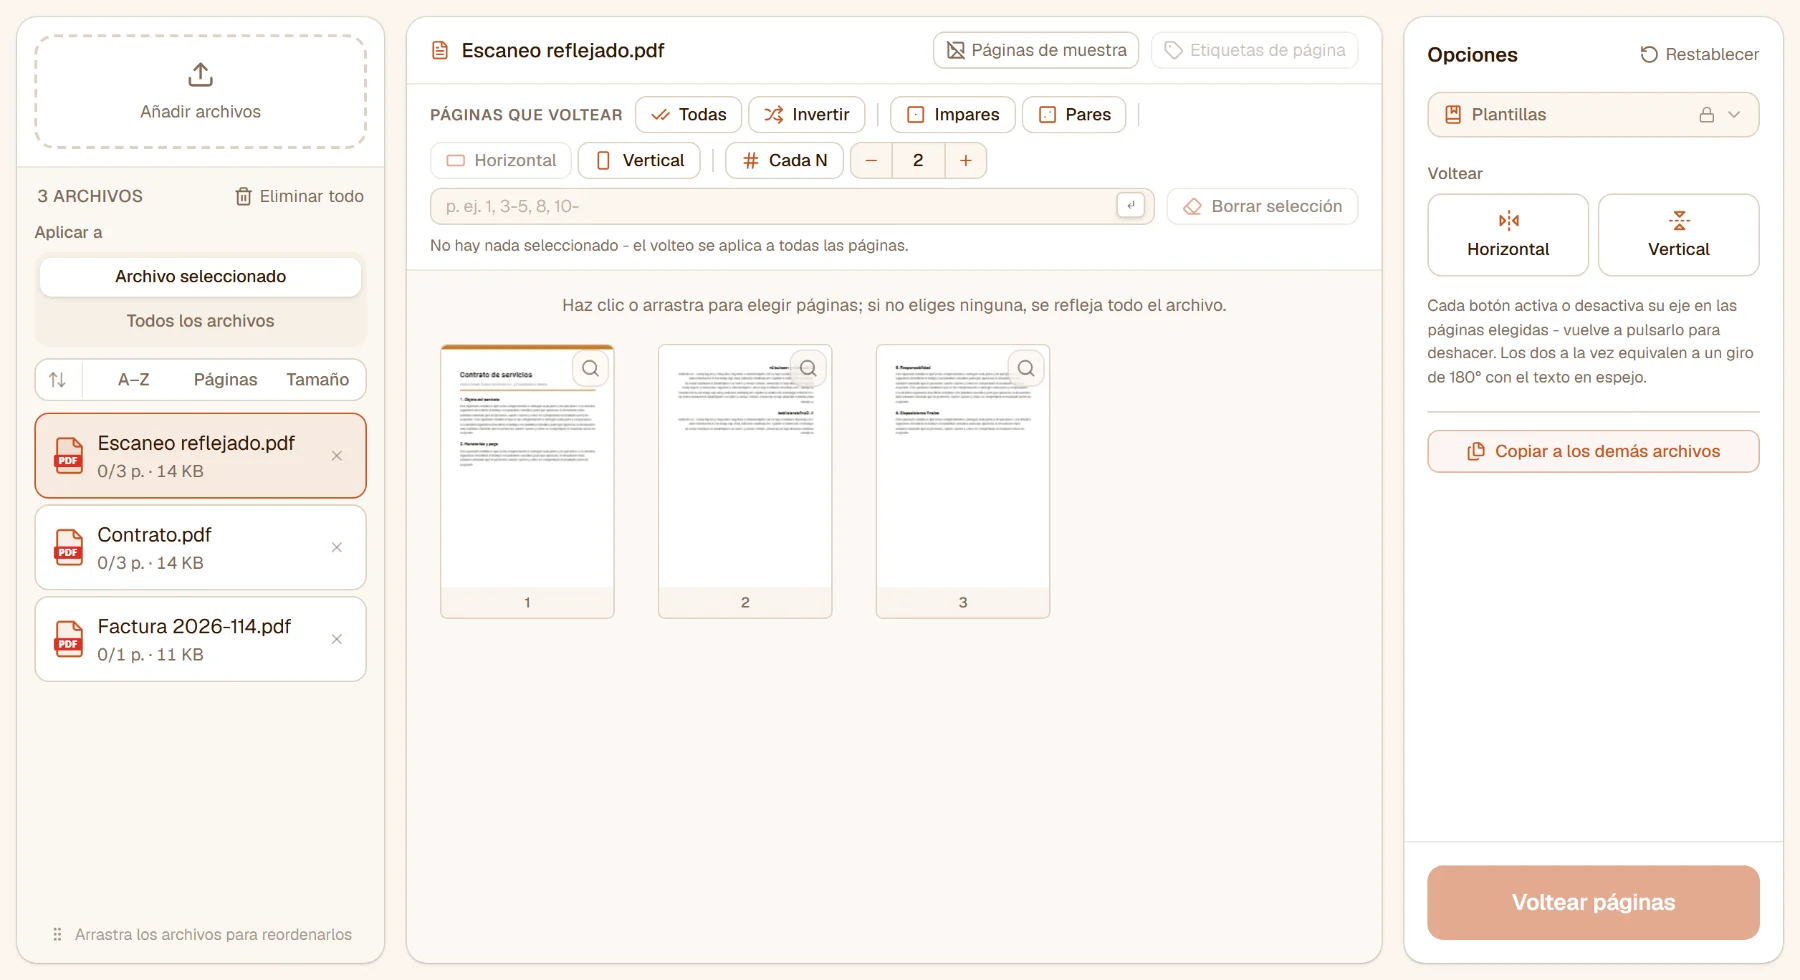1800x980 pixels.
Task: Toggle Vertical flip in Opciones panel
Action: tap(1679, 235)
